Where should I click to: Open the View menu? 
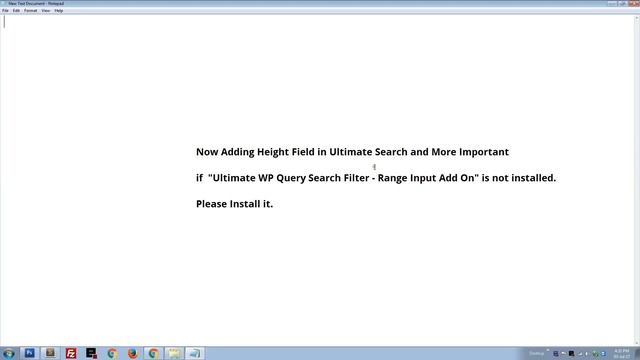click(x=46, y=11)
